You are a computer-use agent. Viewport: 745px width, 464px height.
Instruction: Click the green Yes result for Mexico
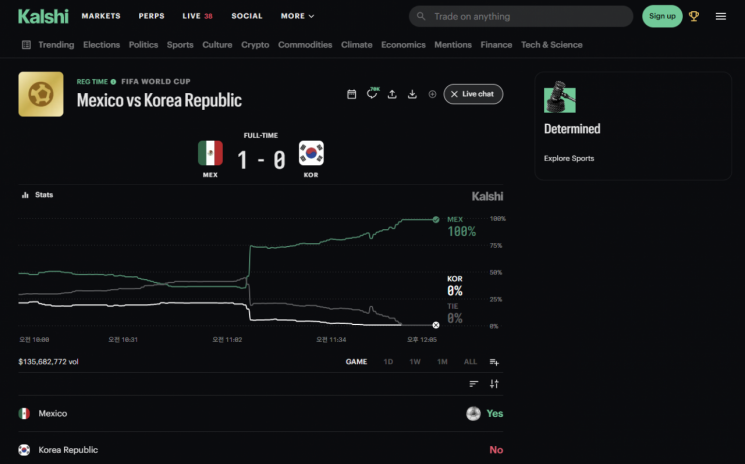click(x=495, y=414)
